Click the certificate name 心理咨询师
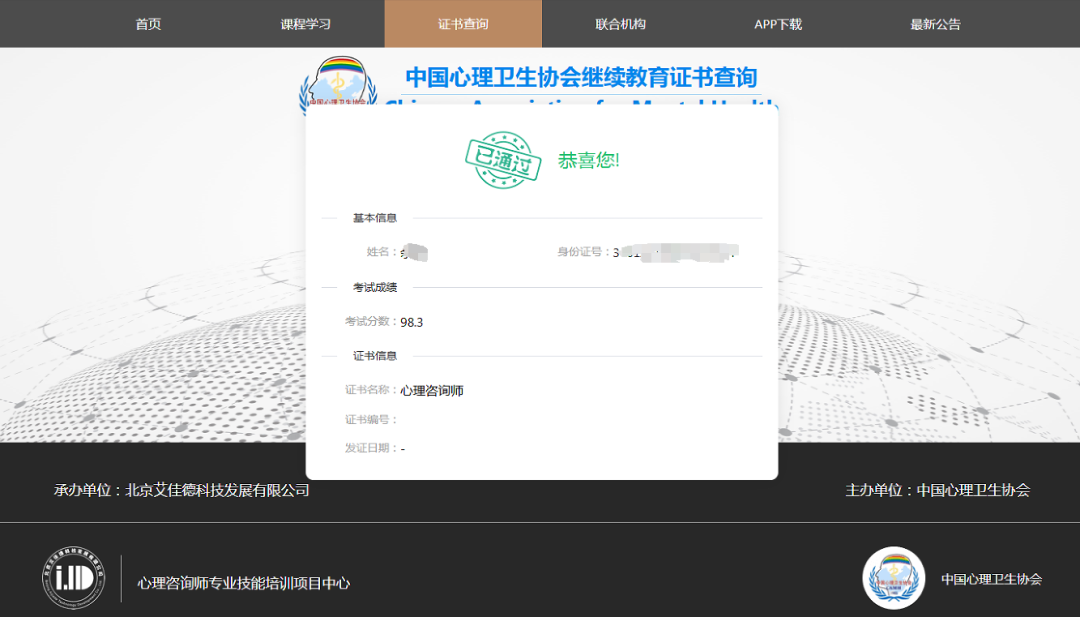 432,390
